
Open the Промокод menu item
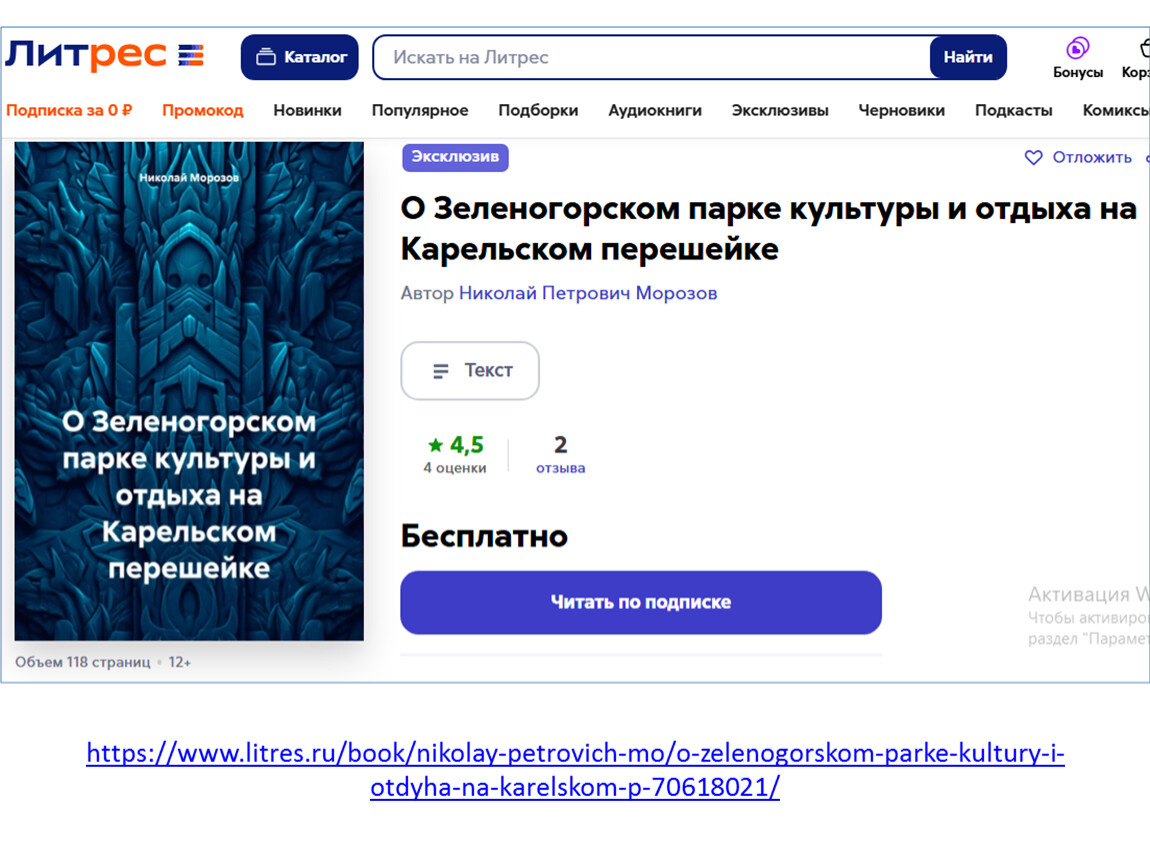coord(202,110)
